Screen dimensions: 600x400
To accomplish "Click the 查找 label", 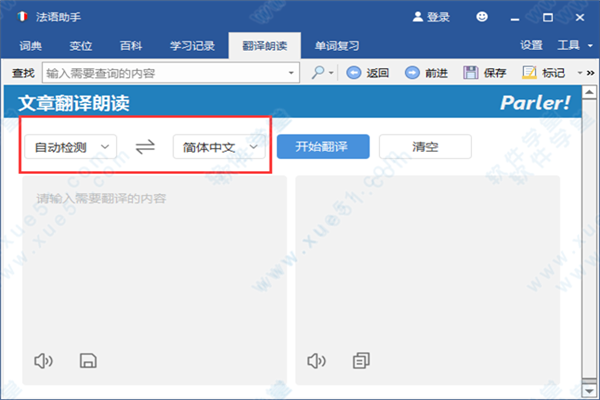I will [23, 73].
